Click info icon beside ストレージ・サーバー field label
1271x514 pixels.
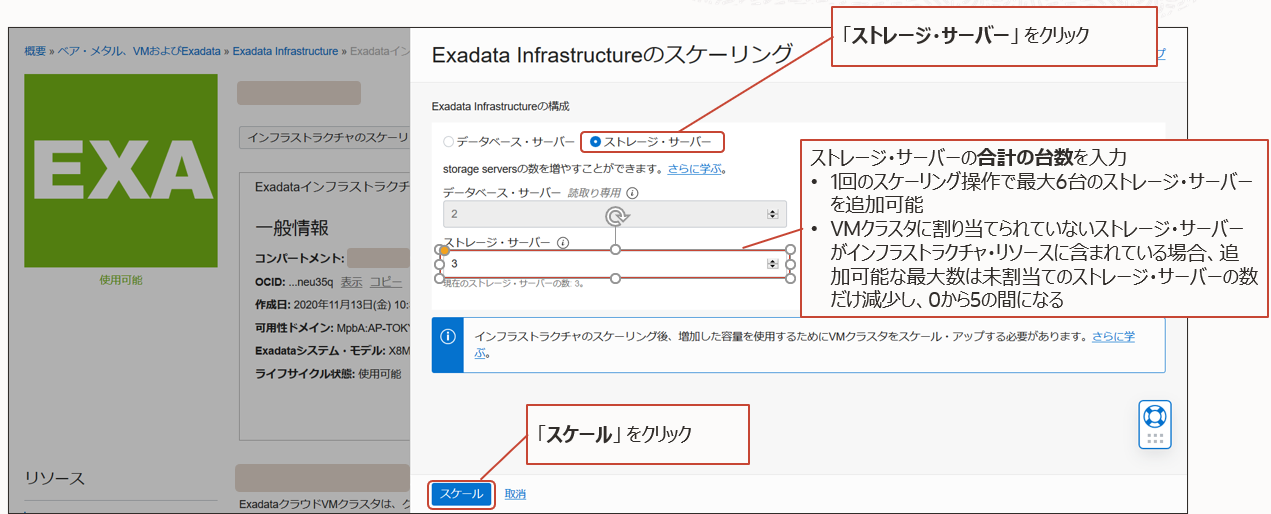coord(563,242)
